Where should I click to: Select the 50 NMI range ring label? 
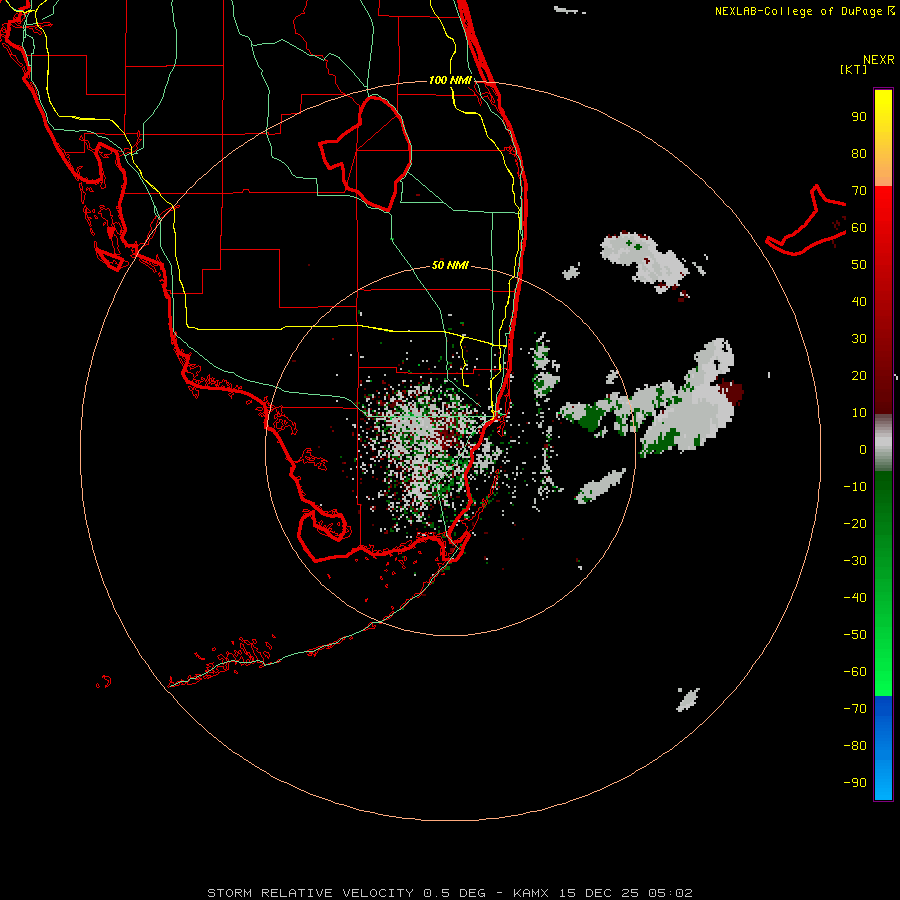tap(450, 265)
